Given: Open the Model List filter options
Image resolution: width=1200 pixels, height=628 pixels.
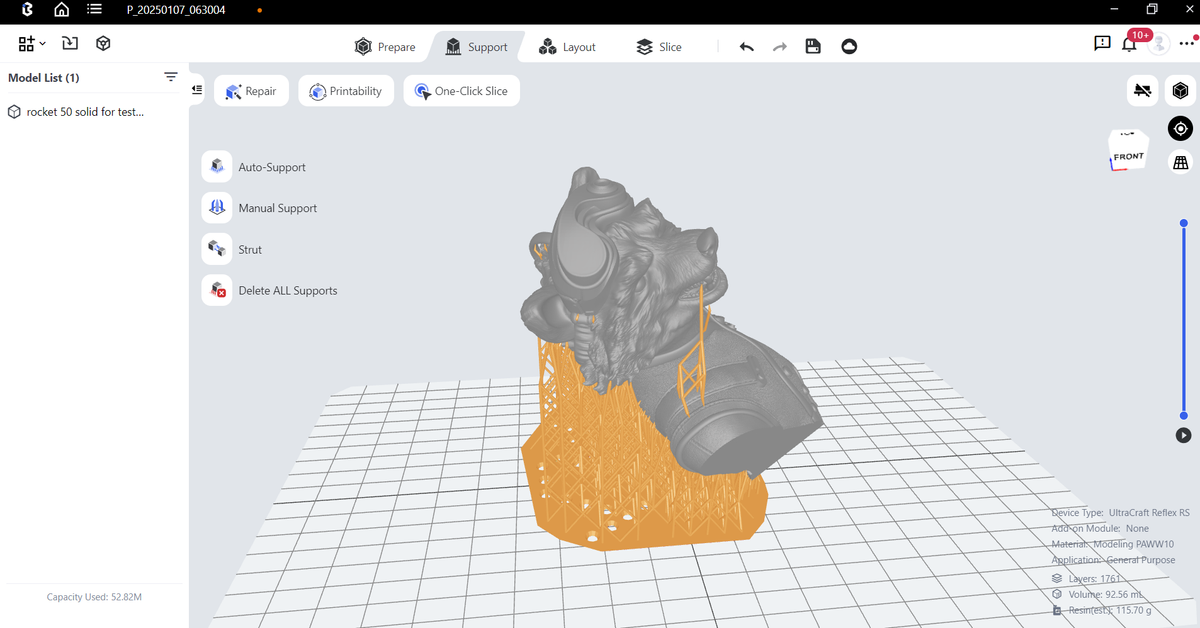Looking at the screenshot, I should click(x=171, y=76).
